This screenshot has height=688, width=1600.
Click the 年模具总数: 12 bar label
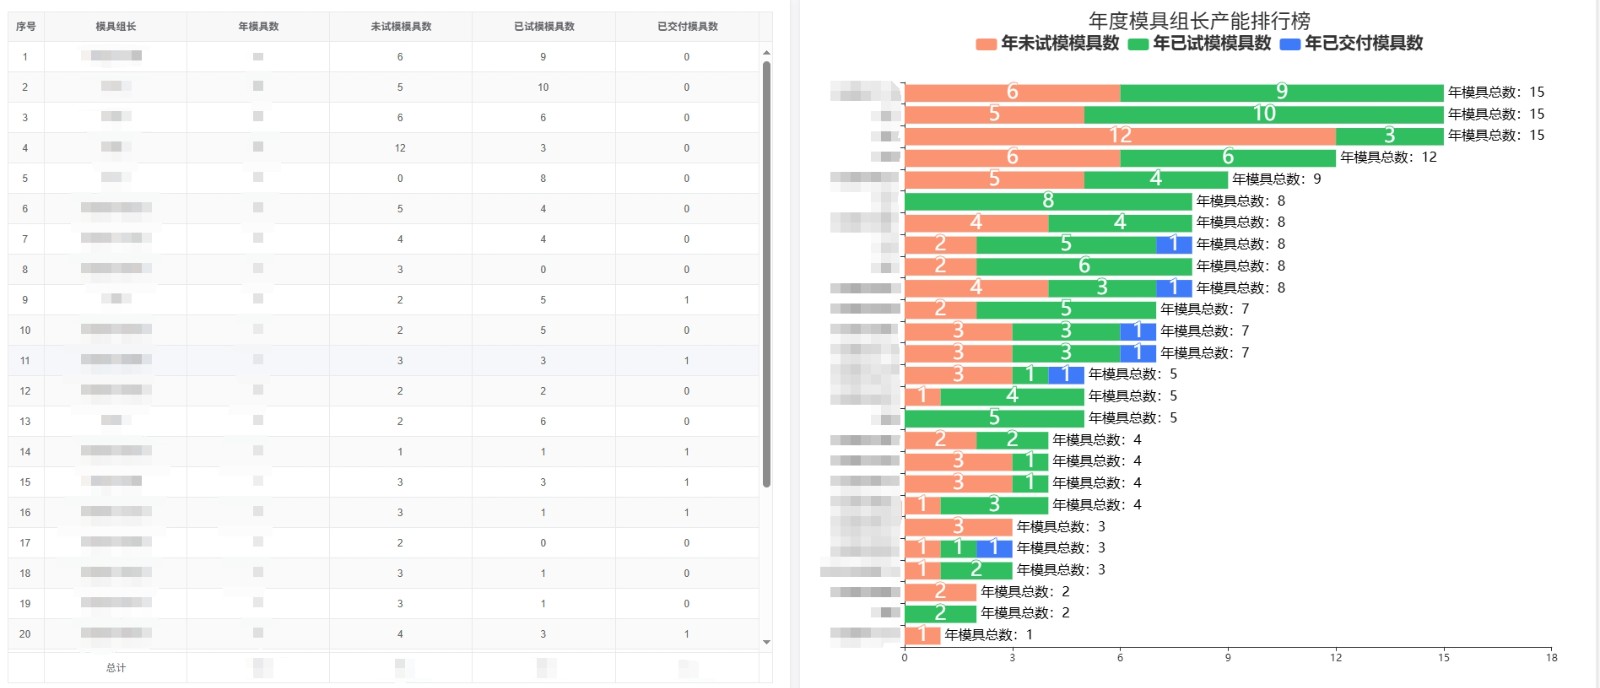tap(1388, 157)
